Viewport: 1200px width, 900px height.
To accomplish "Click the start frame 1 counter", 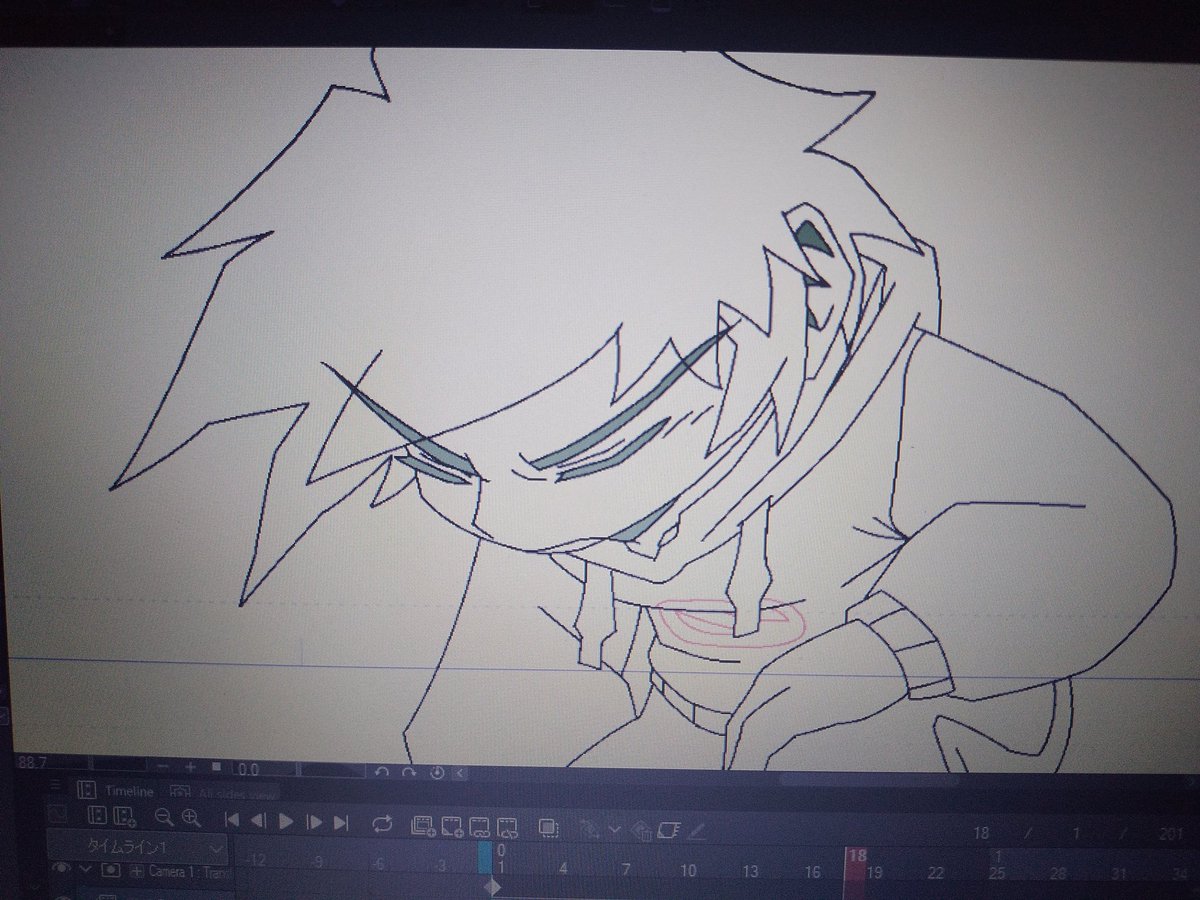I will click(x=1077, y=833).
